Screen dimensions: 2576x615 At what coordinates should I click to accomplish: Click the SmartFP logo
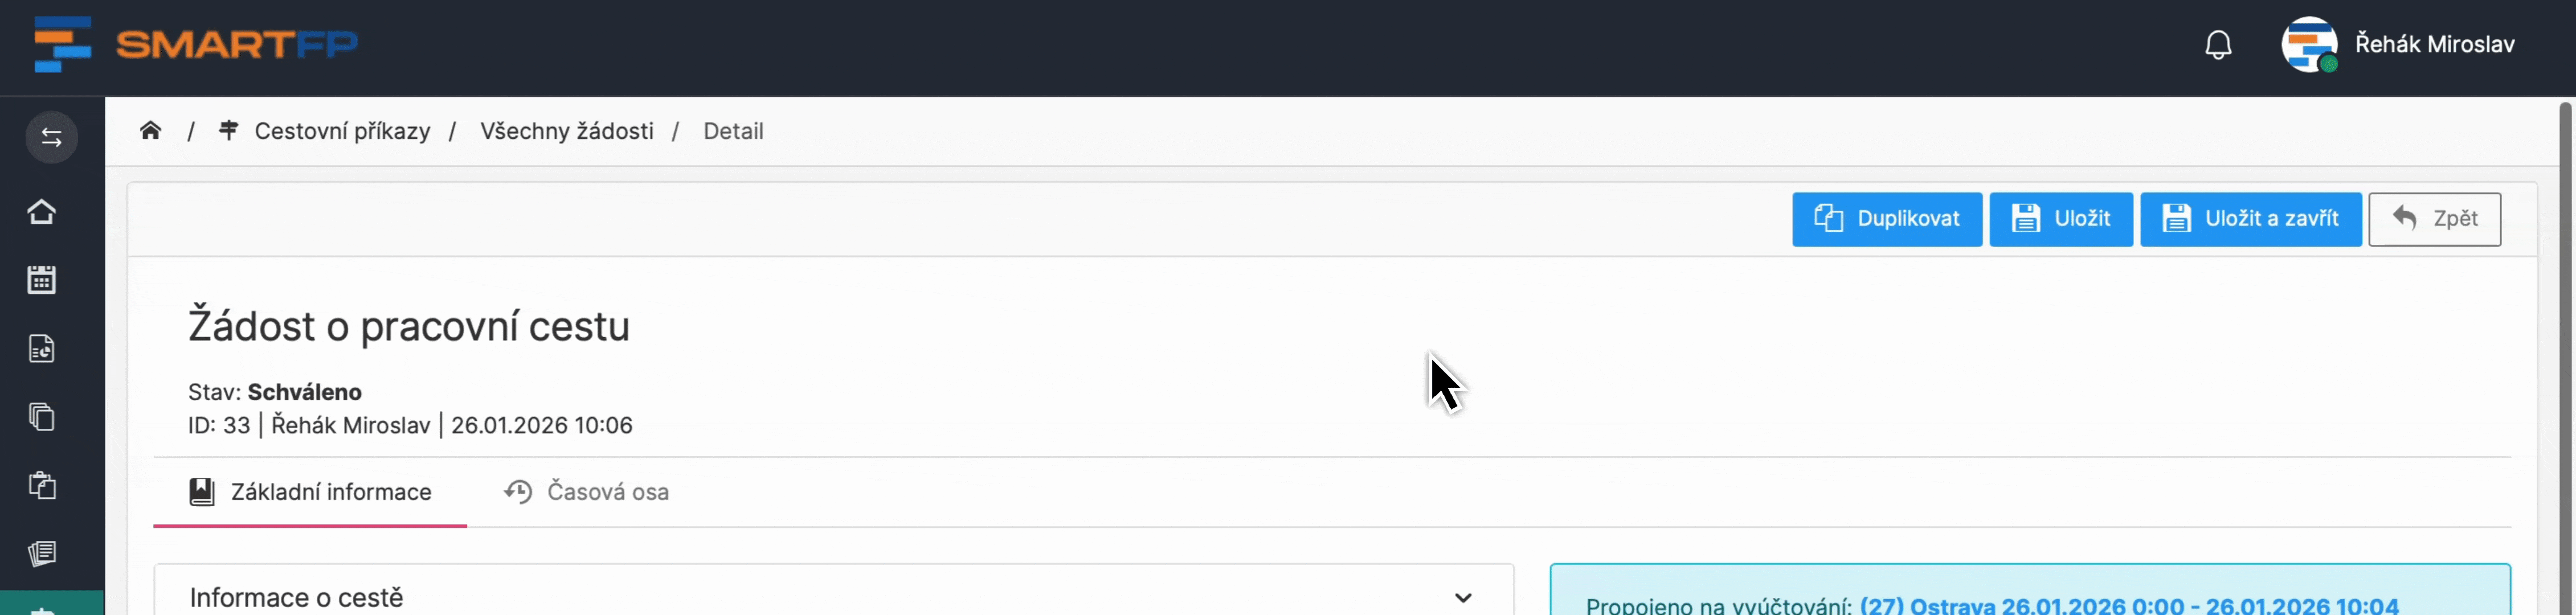196,45
